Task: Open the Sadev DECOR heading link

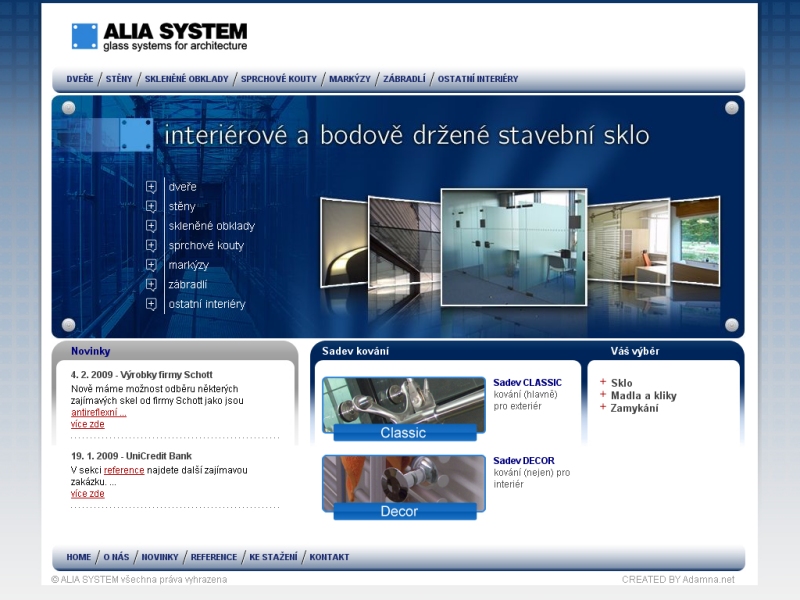Action: pyautogui.click(x=523, y=461)
